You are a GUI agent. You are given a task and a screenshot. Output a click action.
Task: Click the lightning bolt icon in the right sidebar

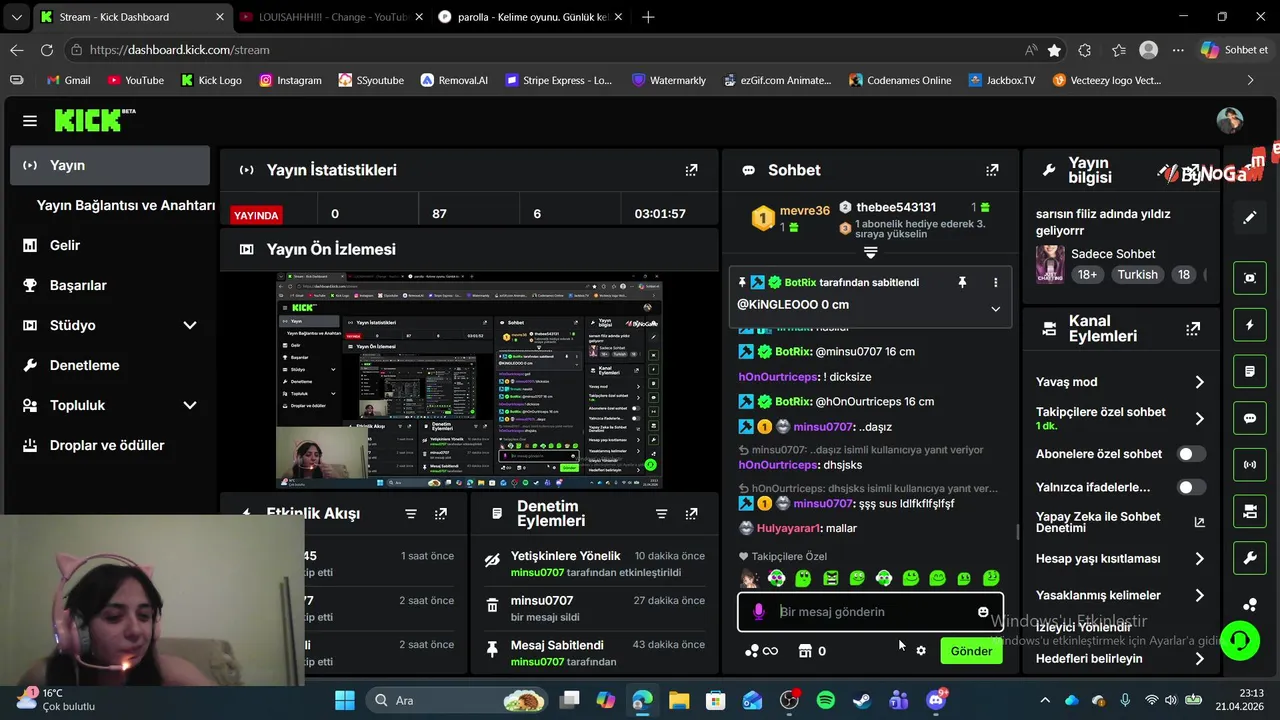(1250, 325)
